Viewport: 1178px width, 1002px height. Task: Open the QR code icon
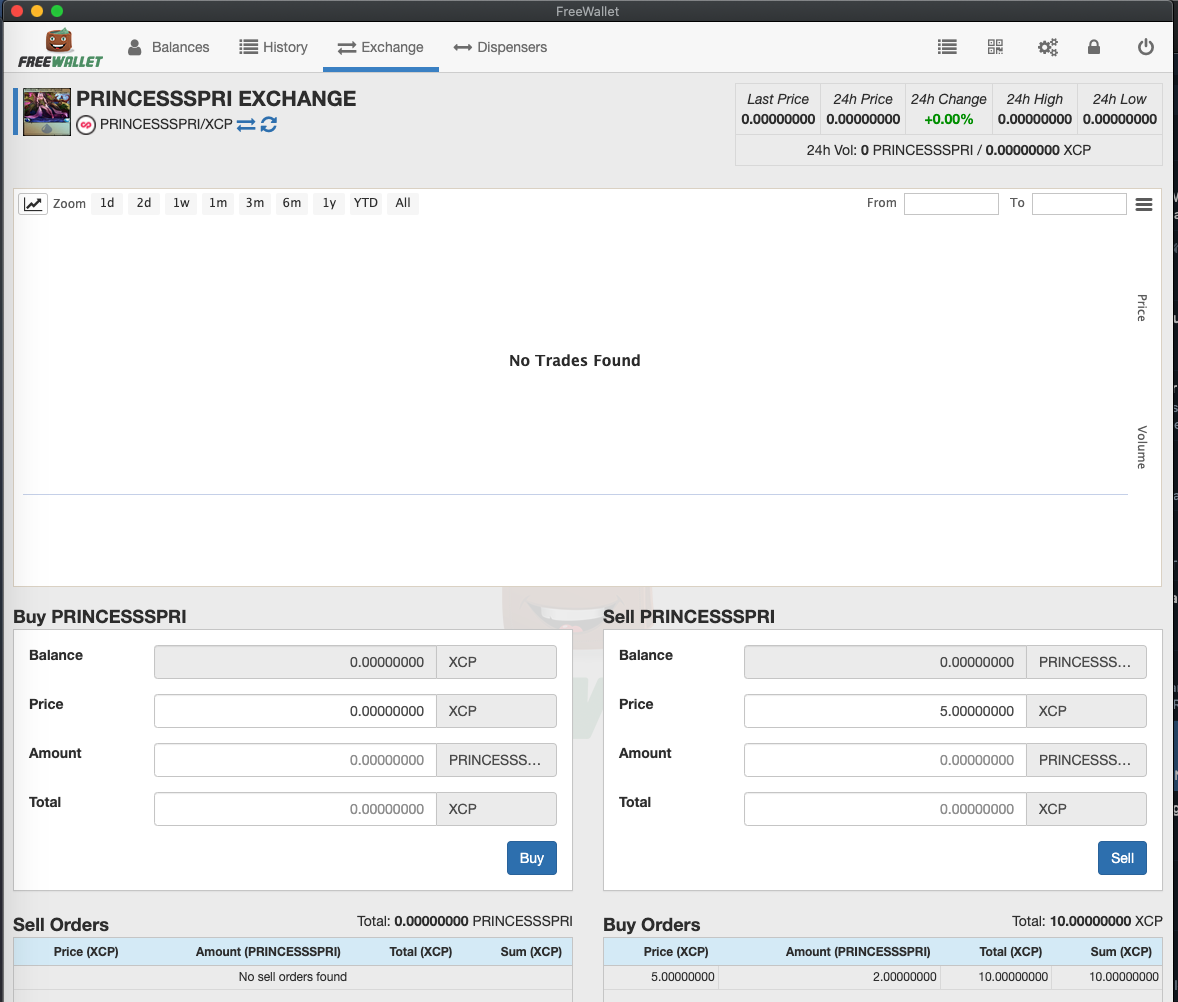[995, 47]
